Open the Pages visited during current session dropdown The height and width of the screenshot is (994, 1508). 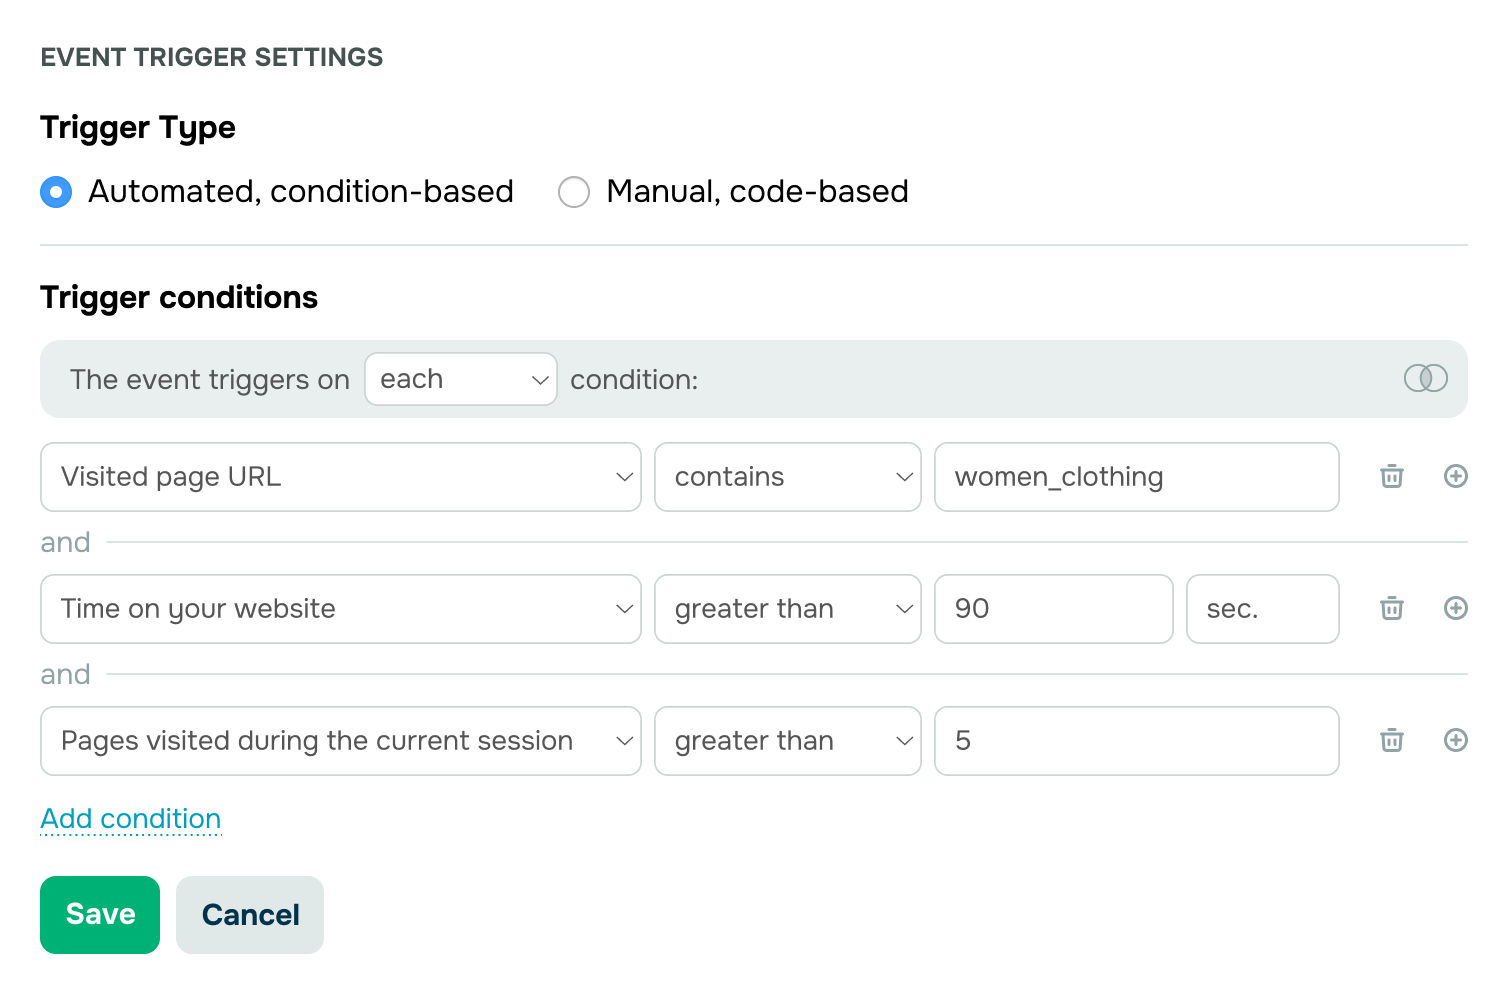click(341, 741)
